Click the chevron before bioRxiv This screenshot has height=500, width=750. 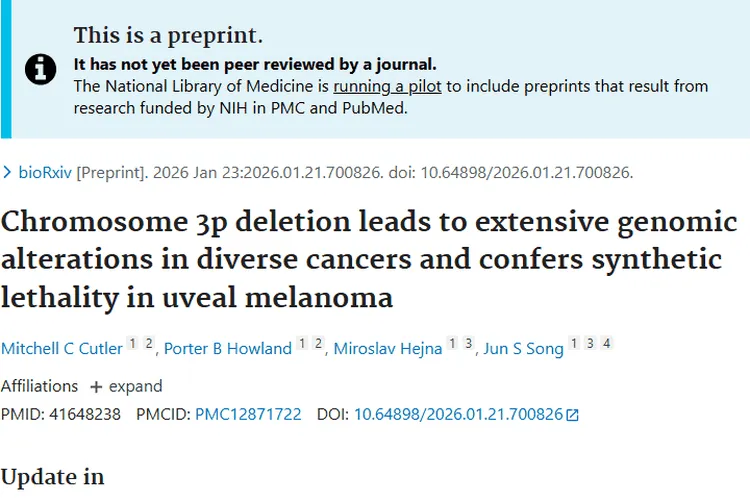[8, 172]
